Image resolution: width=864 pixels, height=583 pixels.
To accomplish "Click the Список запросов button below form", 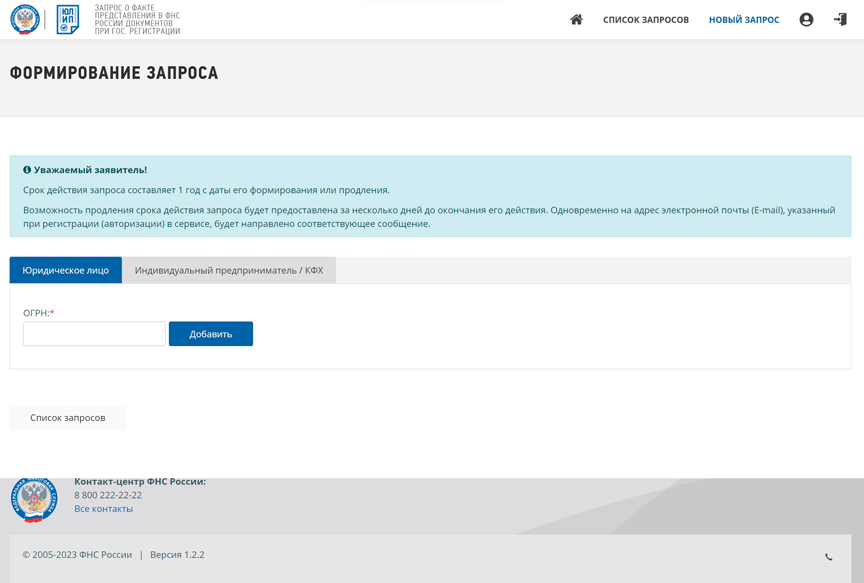I will tap(68, 417).
